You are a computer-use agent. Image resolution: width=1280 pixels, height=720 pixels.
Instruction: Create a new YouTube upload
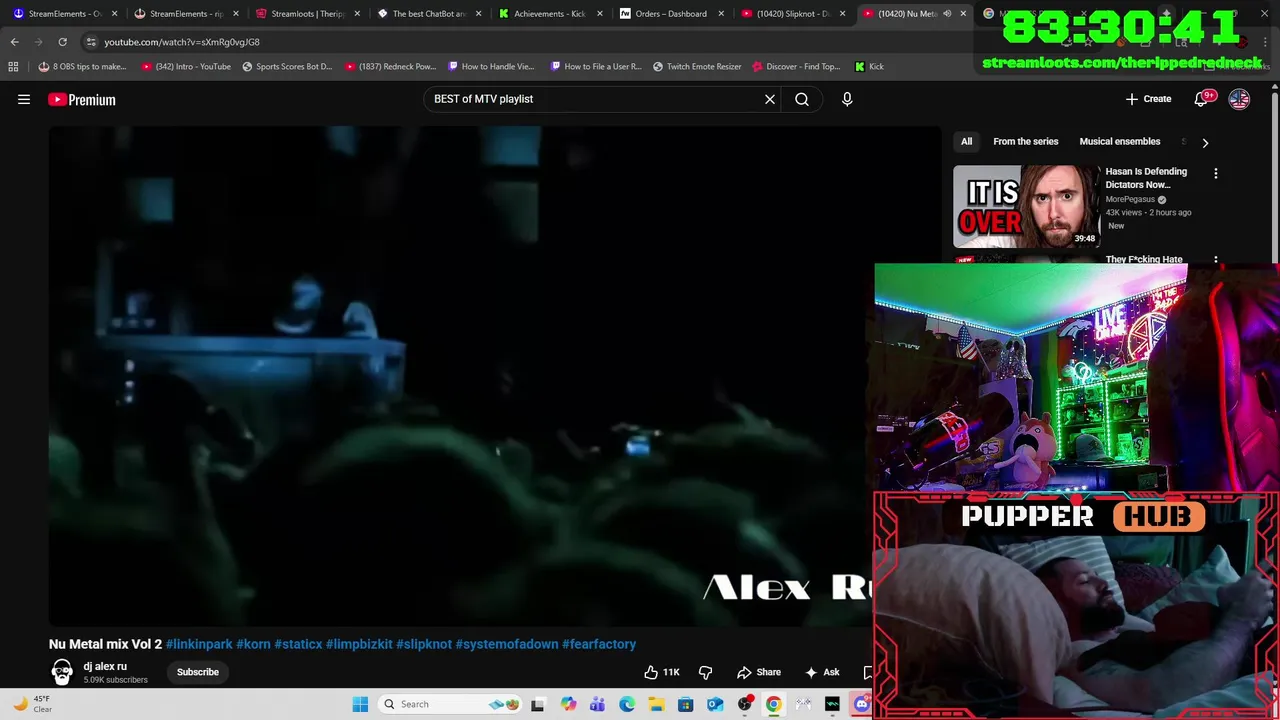pyautogui.click(x=1148, y=99)
